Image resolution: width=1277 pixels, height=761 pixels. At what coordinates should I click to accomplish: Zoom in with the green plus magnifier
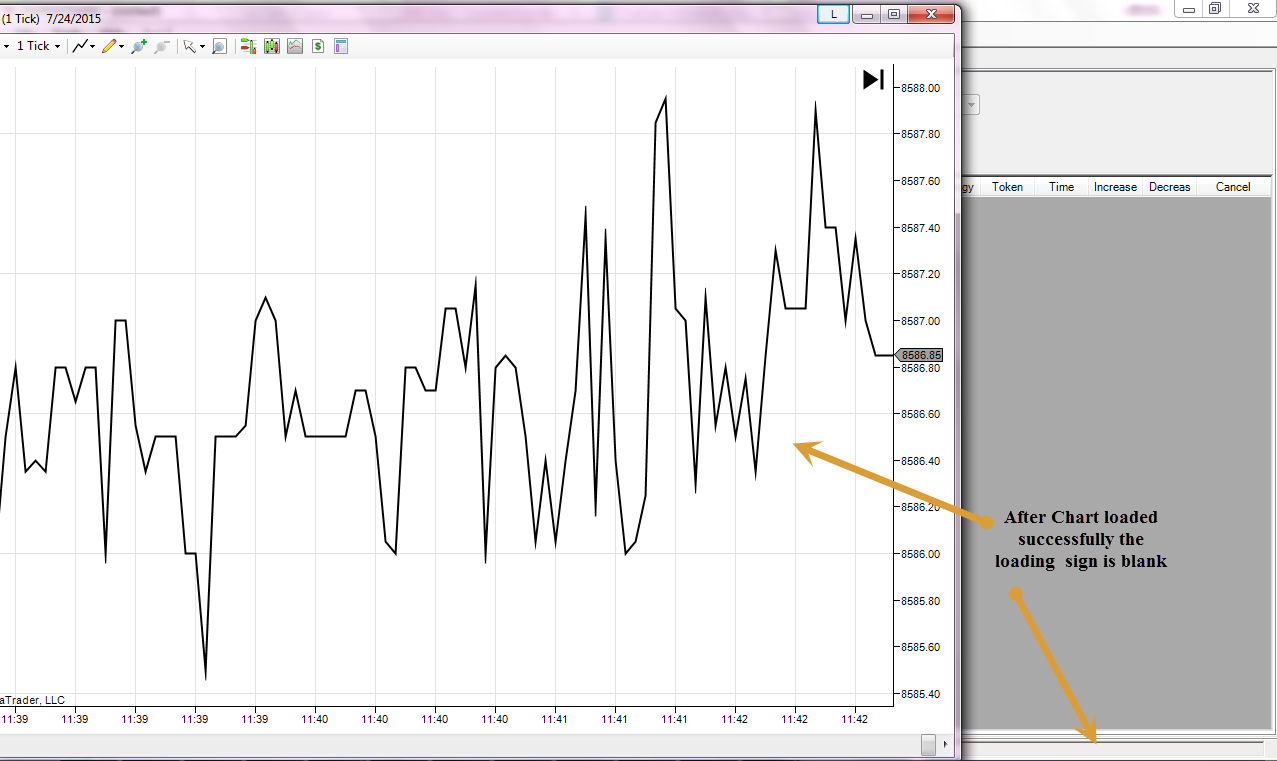[139, 46]
